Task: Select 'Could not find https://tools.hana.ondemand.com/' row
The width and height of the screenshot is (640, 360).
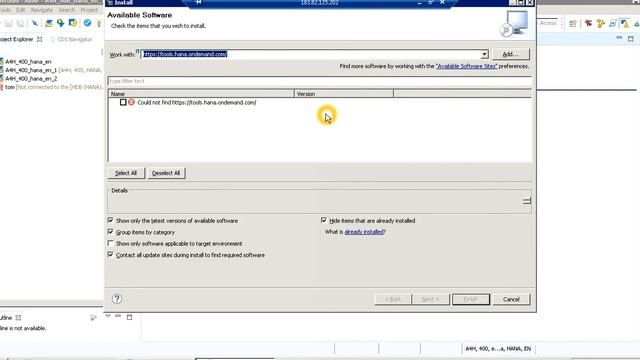Action: pyautogui.click(x=197, y=102)
